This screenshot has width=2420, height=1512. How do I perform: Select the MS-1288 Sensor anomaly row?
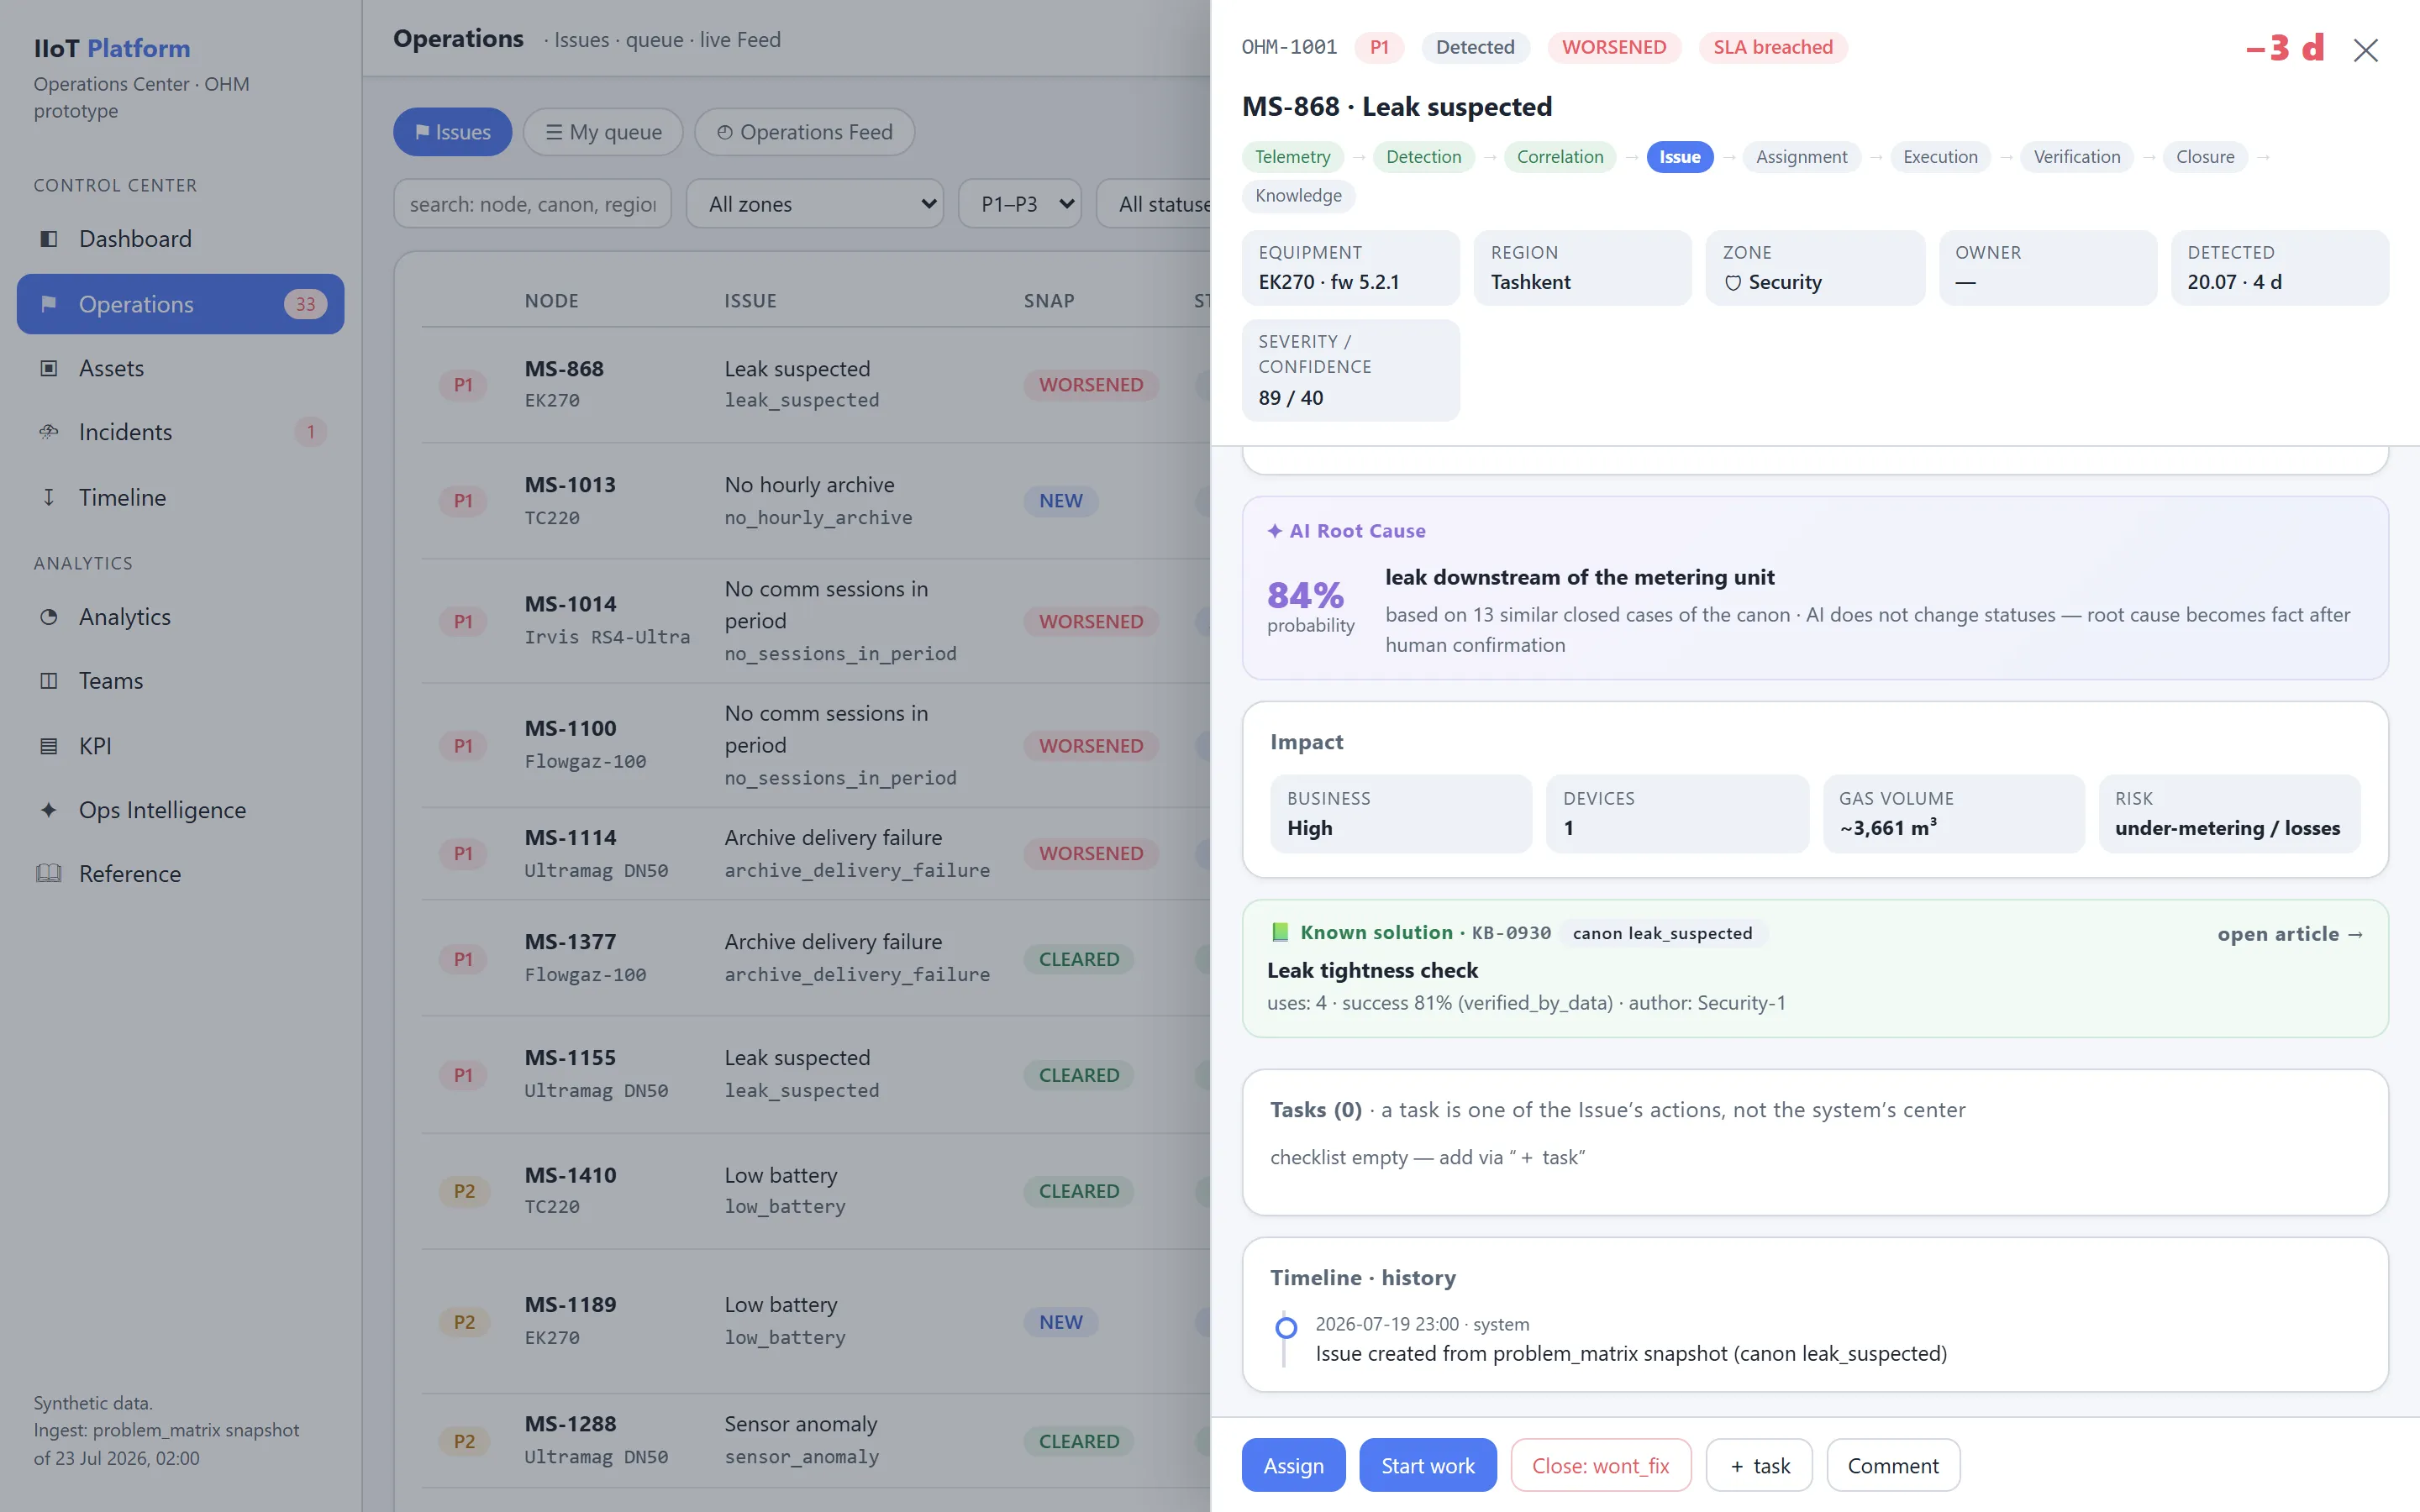click(815, 1441)
